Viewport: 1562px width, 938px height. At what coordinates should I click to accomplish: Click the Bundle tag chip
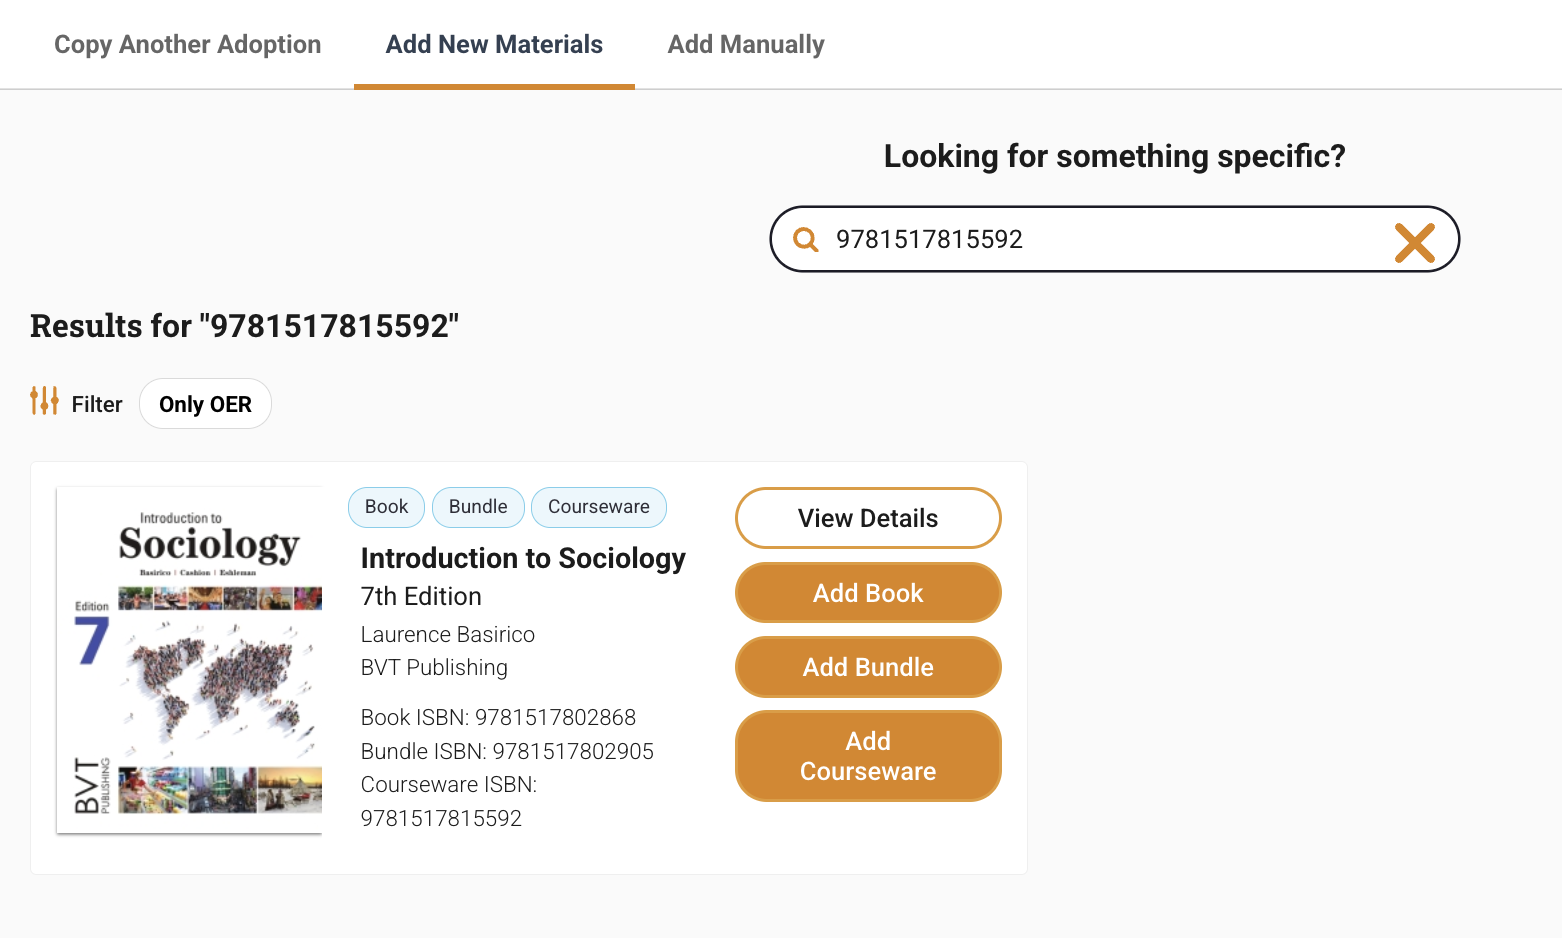point(478,507)
